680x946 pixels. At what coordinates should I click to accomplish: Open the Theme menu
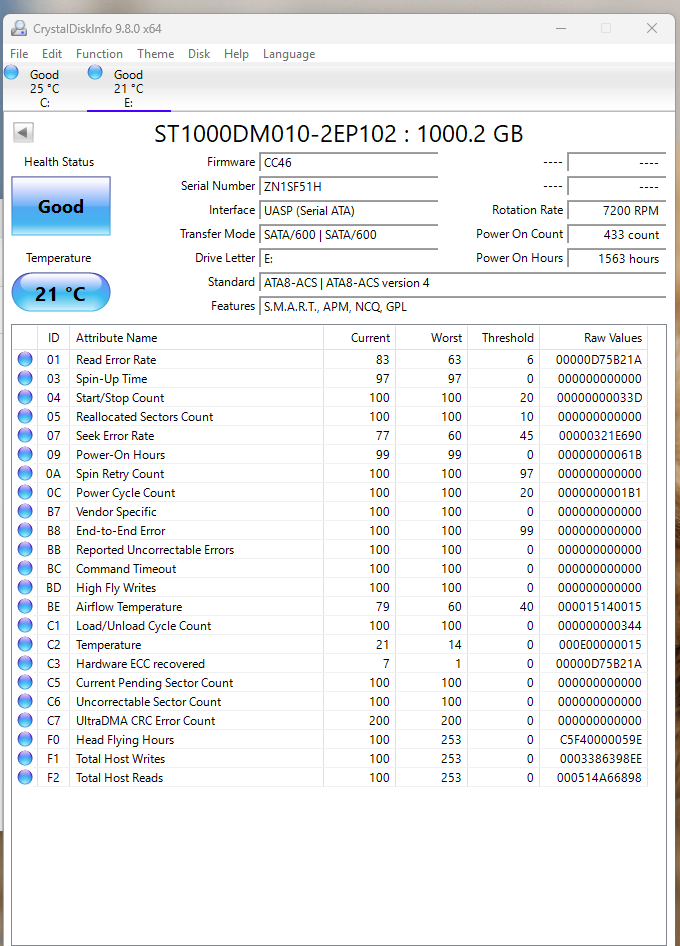(156, 54)
